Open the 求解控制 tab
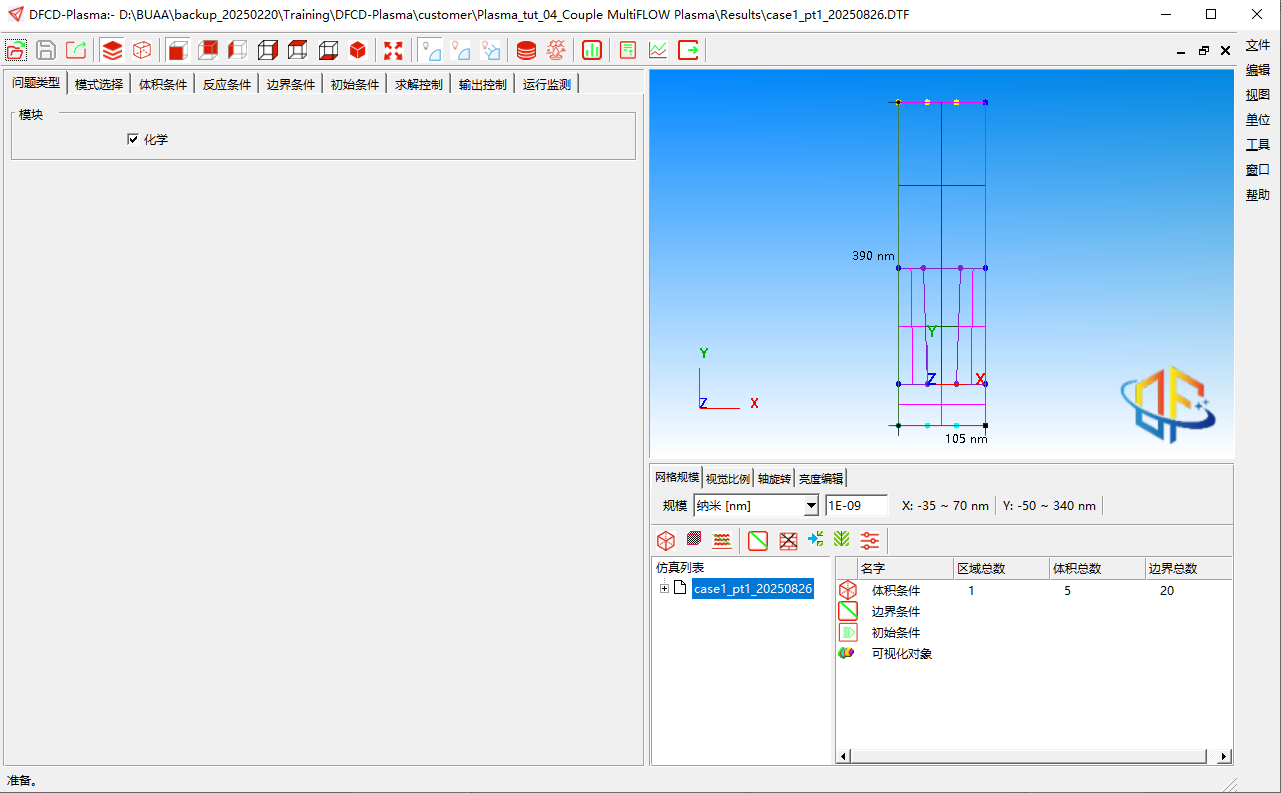The width and height of the screenshot is (1281, 793). point(418,85)
